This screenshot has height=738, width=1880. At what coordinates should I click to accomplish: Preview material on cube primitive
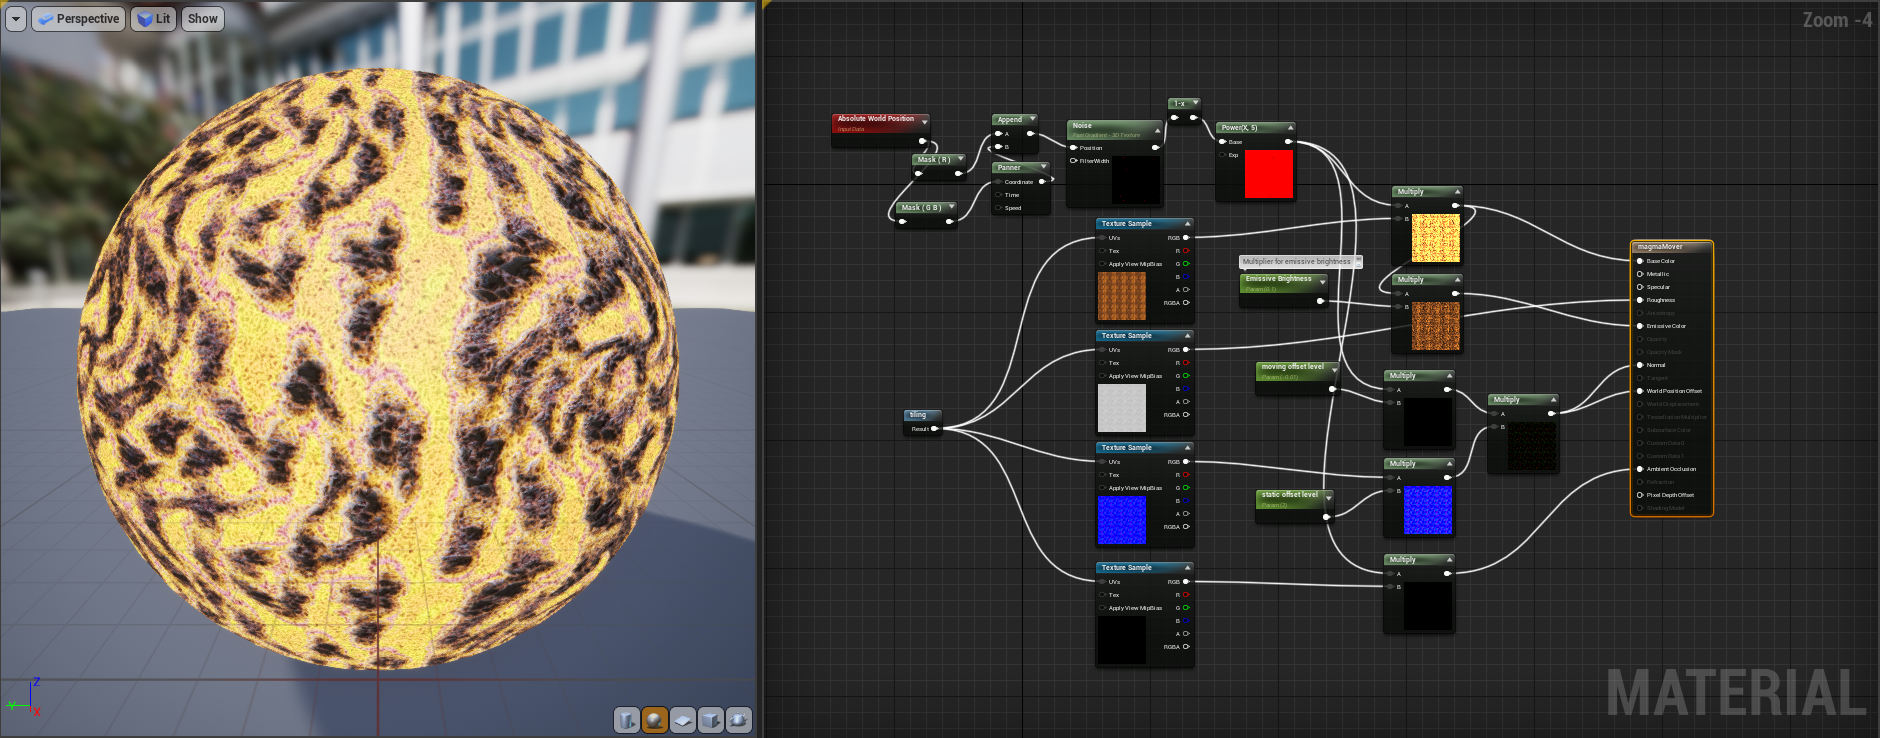pyautogui.click(x=711, y=720)
